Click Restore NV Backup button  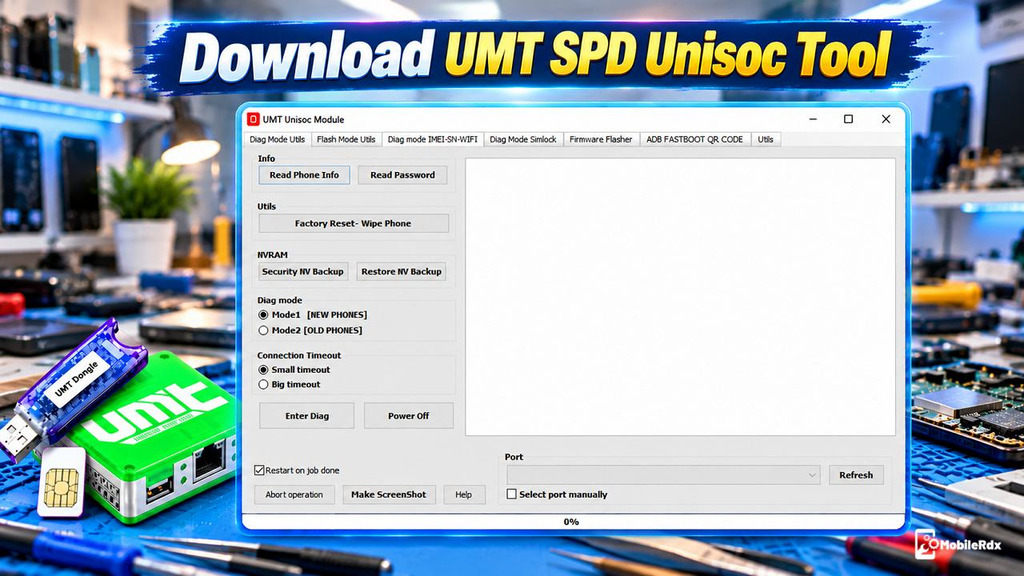pyautogui.click(x=402, y=272)
